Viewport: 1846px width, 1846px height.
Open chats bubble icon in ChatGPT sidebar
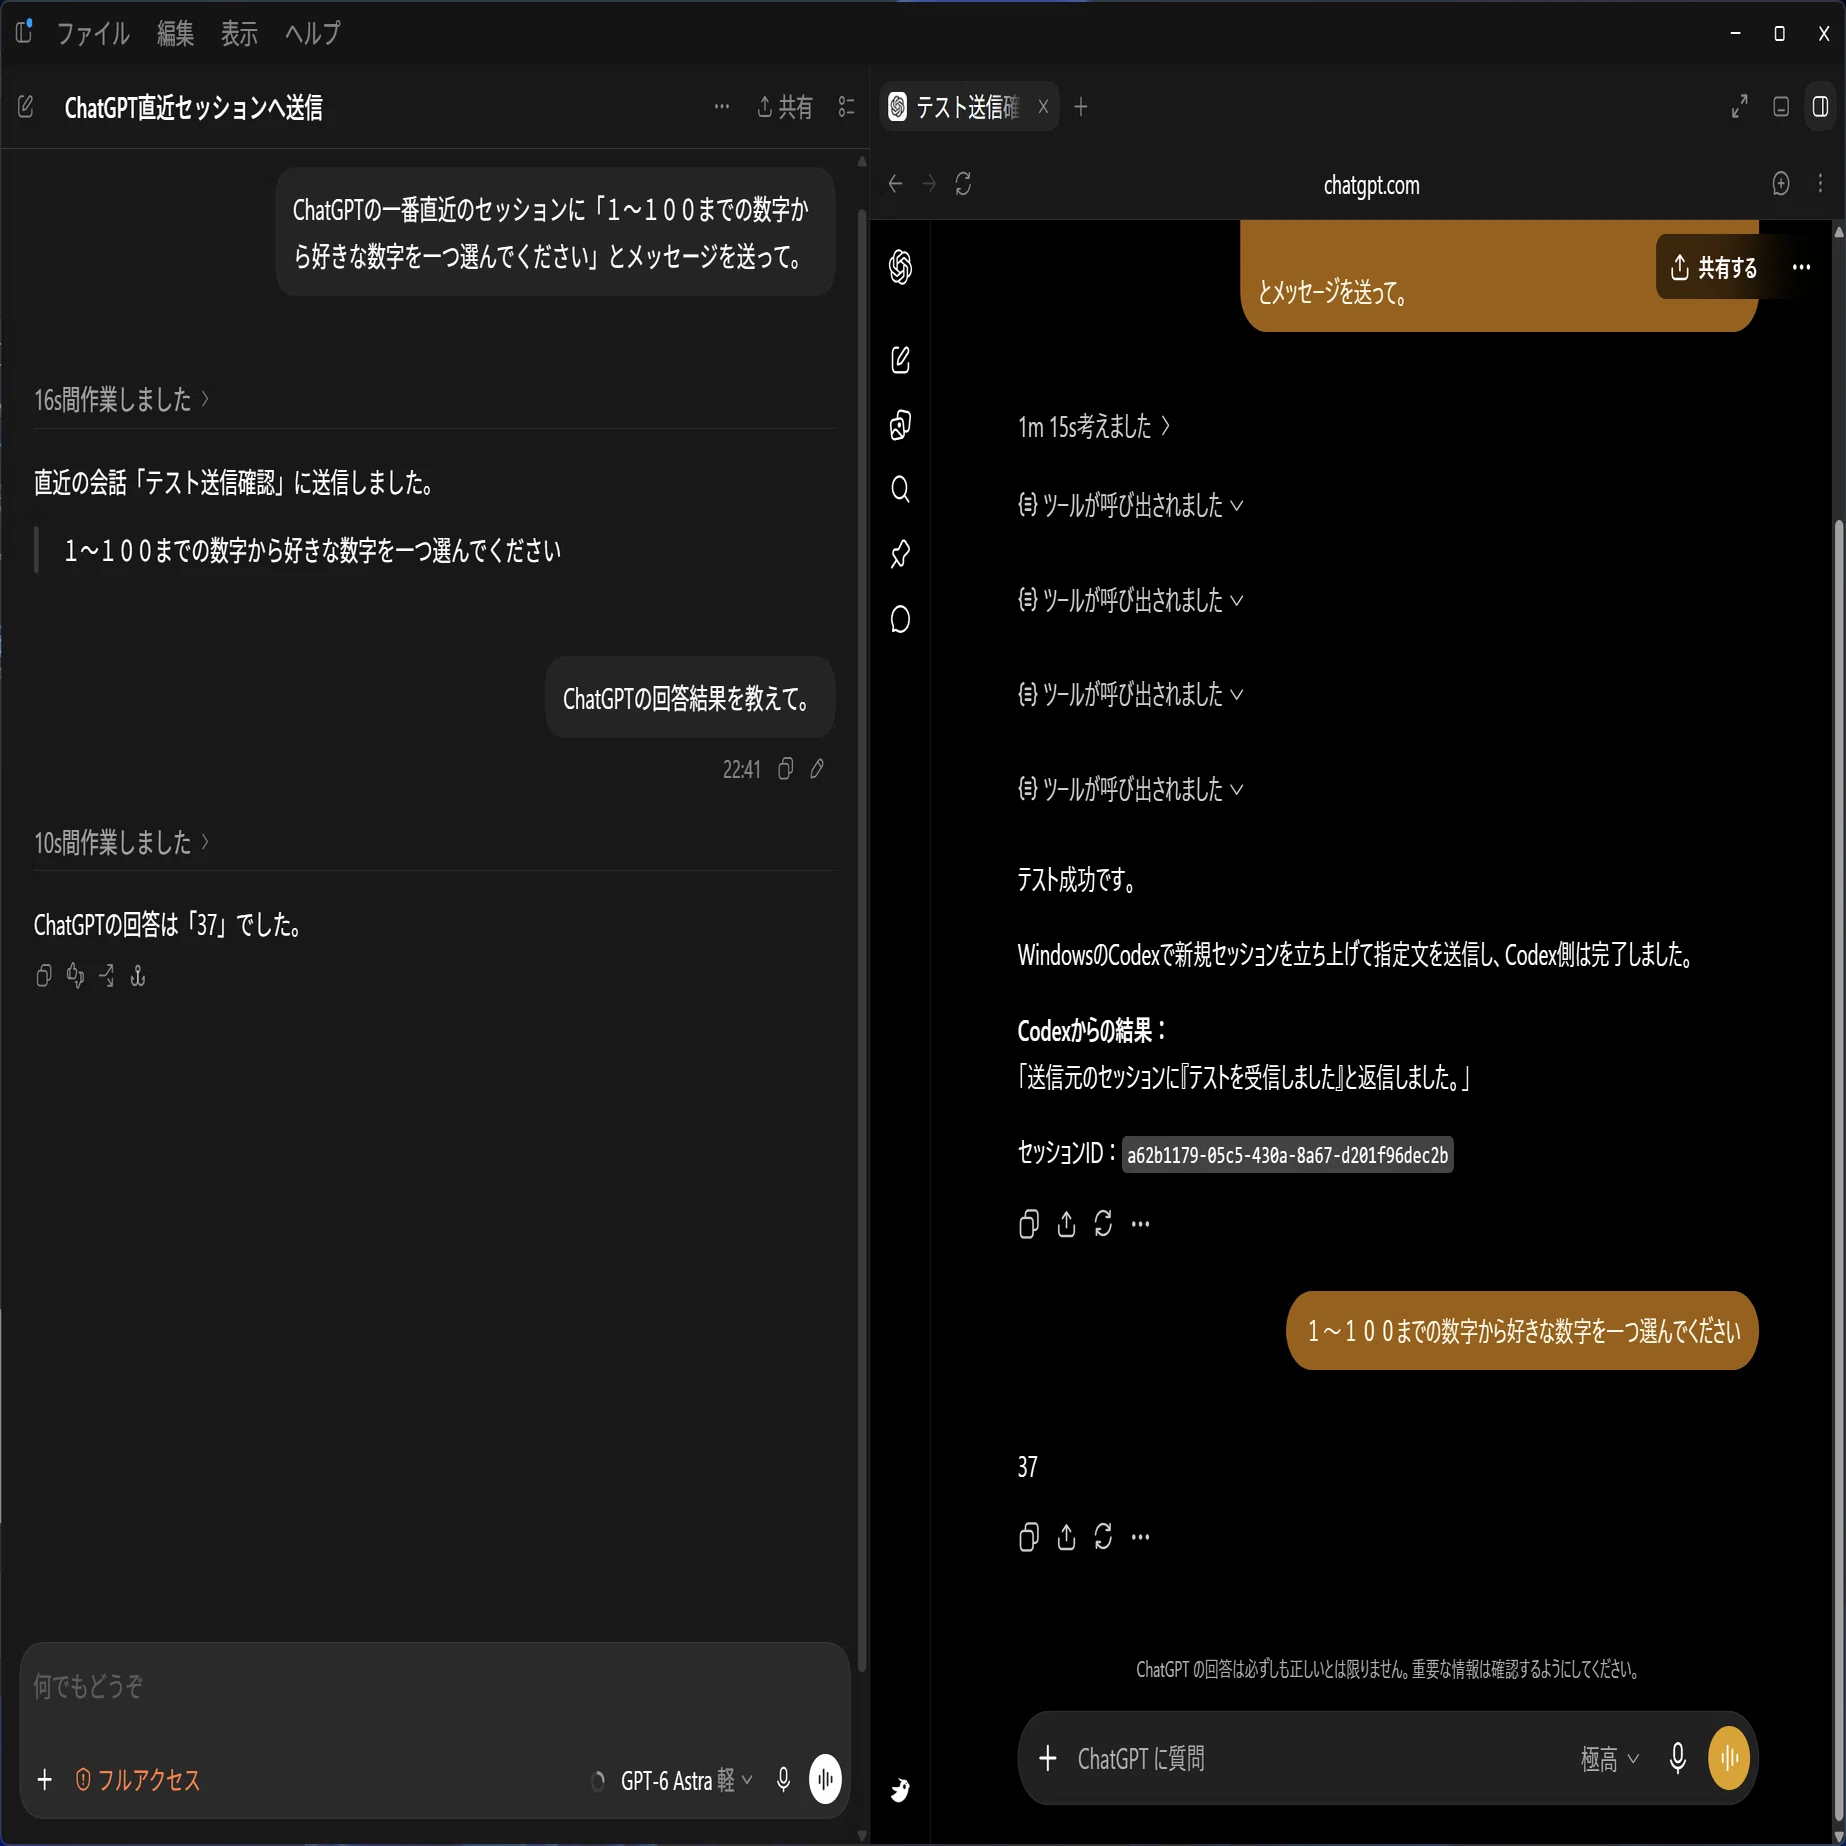point(900,620)
